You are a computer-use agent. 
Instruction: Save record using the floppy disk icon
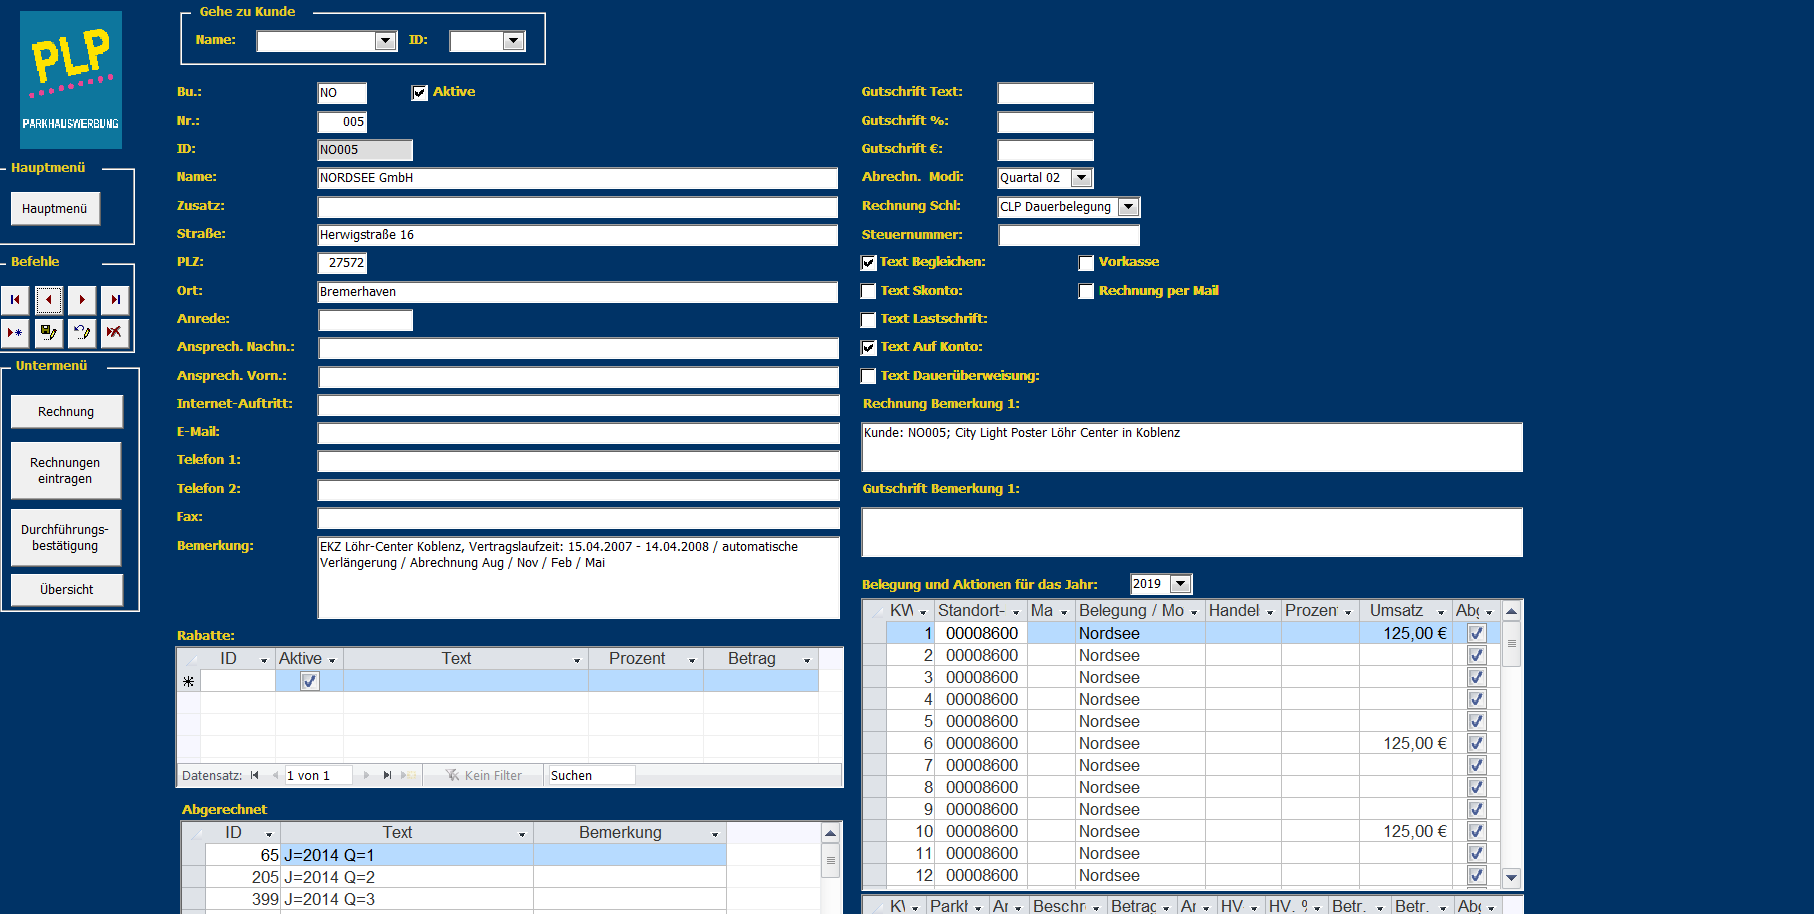tap(49, 332)
